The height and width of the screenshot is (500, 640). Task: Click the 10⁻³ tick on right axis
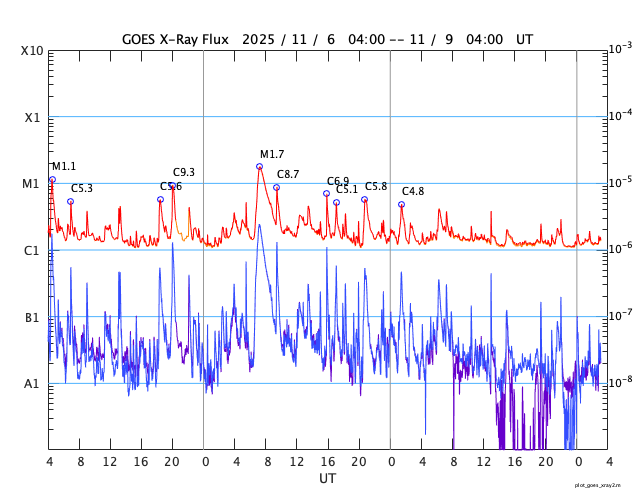pyautogui.click(x=619, y=49)
